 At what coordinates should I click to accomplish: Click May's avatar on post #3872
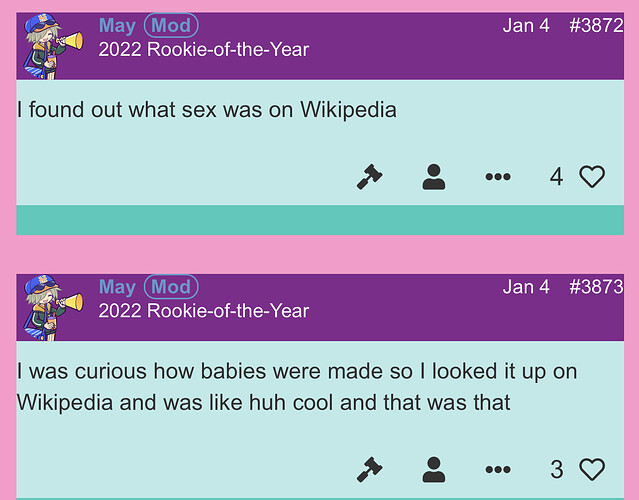point(53,46)
